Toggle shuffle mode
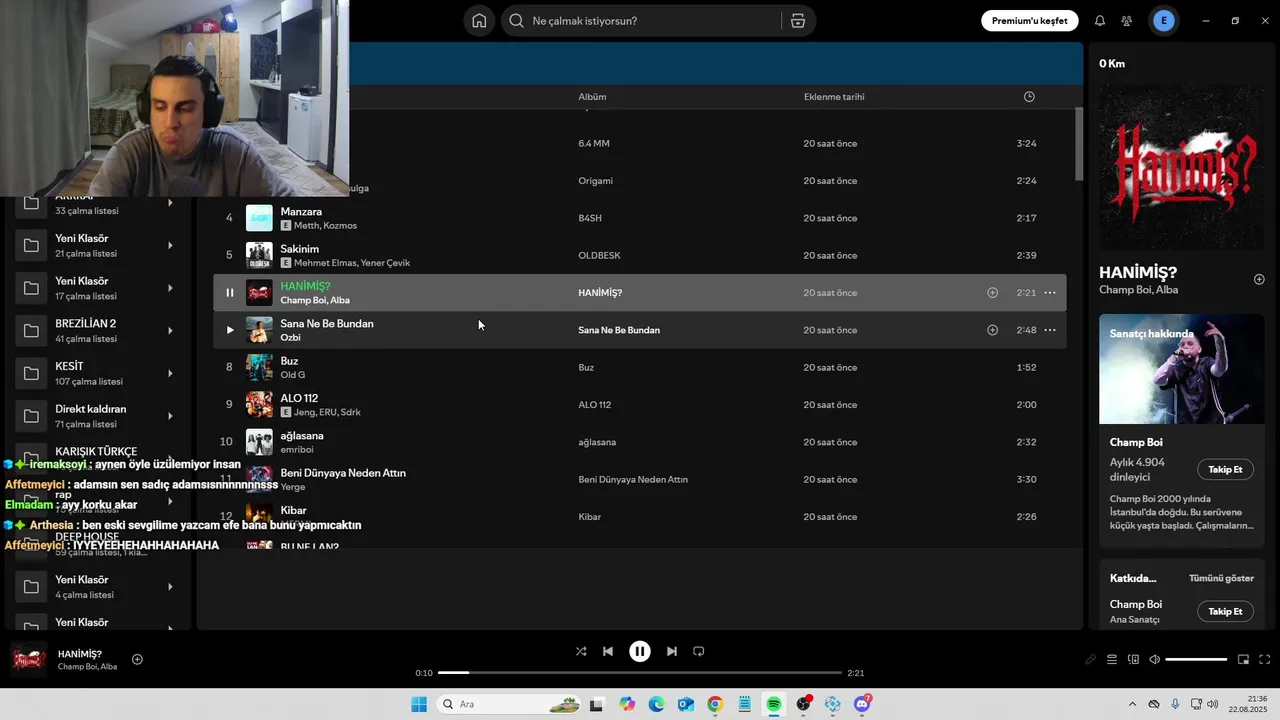Screen dimensions: 1280x720 [581, 651]
